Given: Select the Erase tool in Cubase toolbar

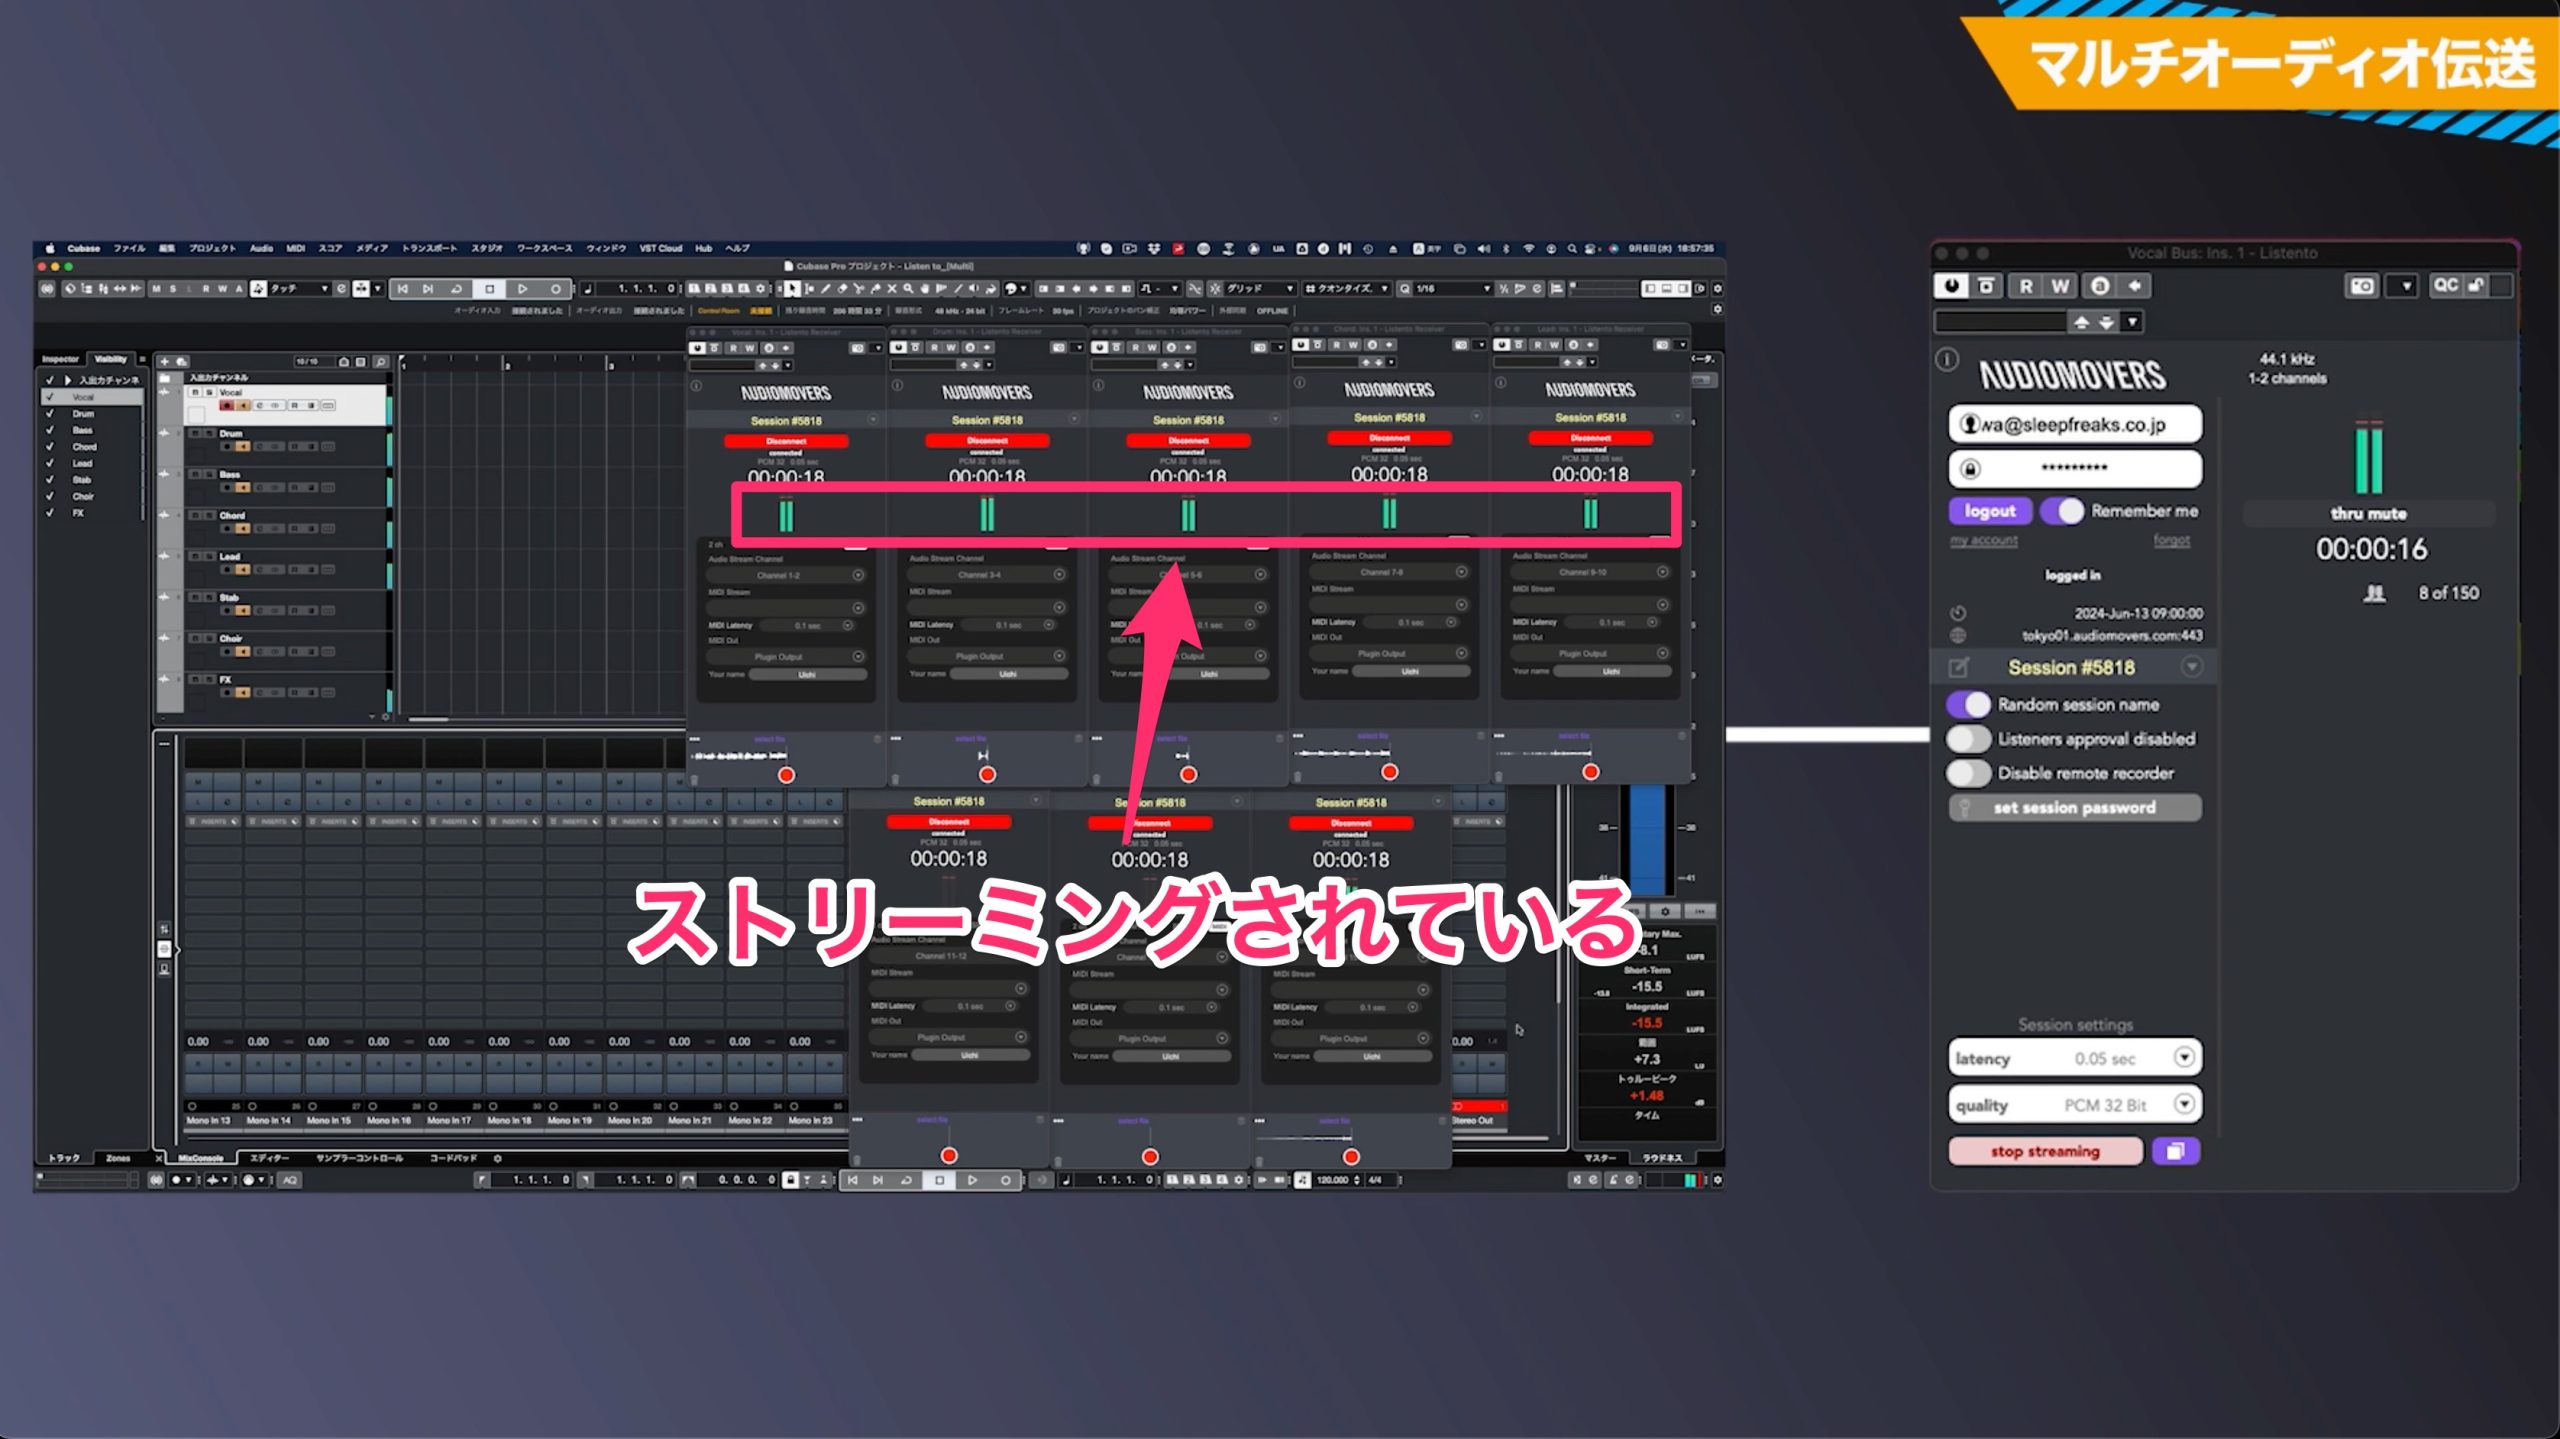Looking at the screenshot, I should coord(841,289).
